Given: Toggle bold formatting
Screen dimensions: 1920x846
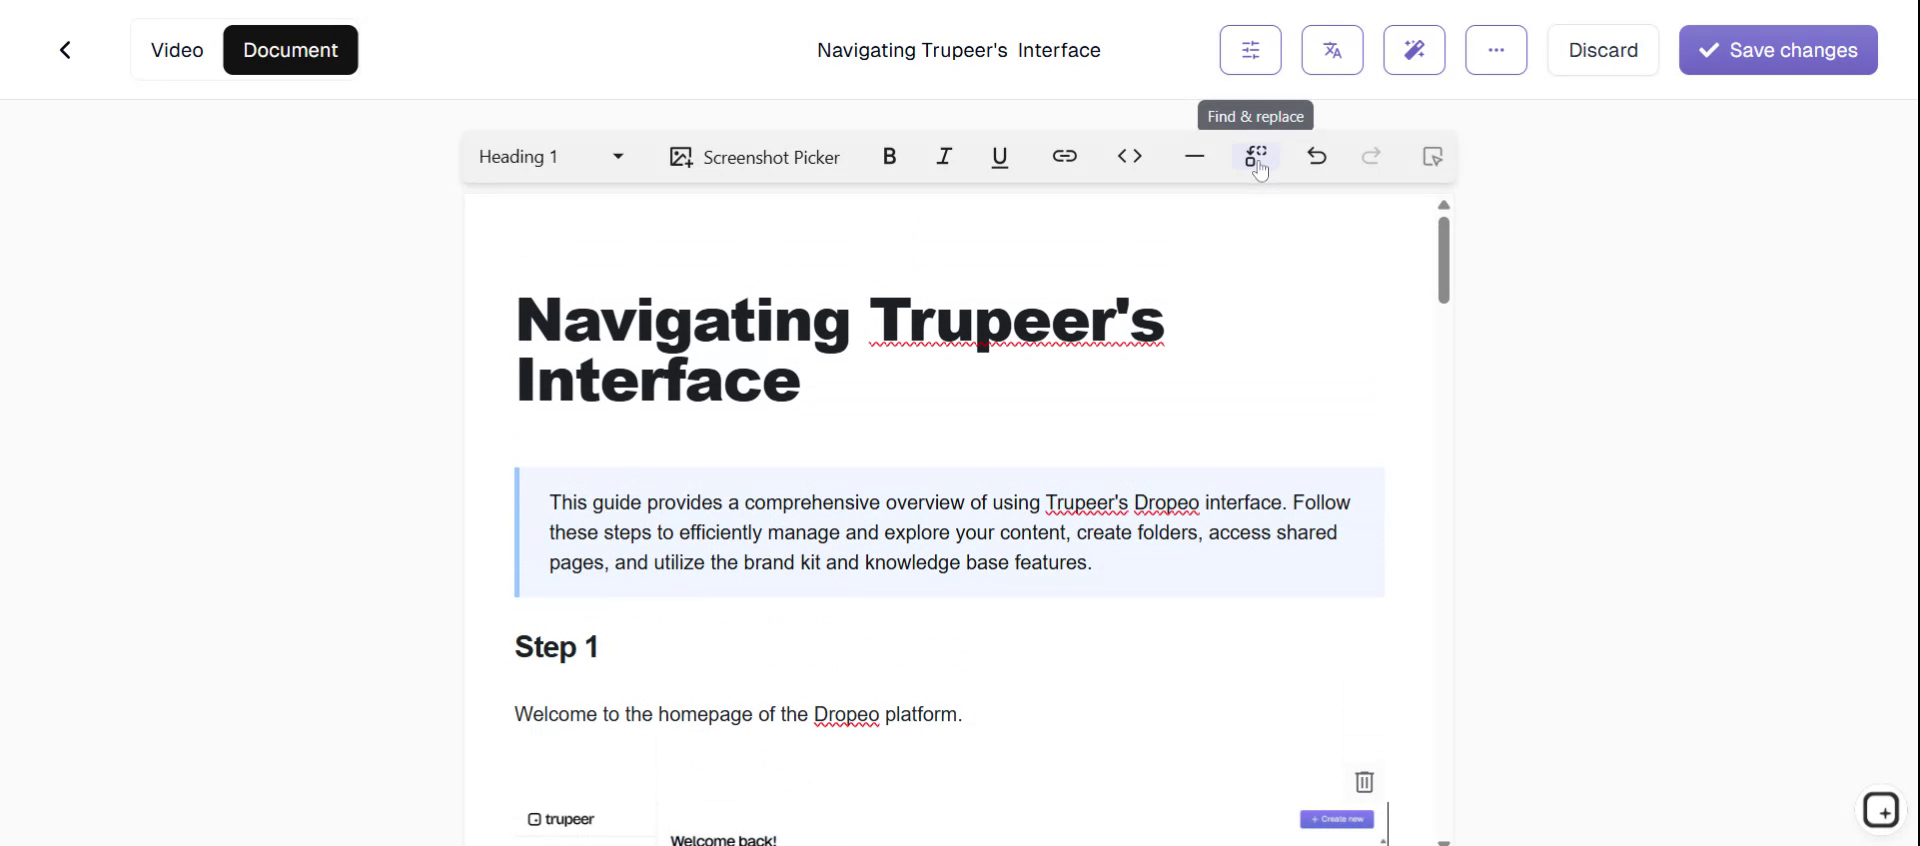Looking at the screenshot, I should (x=889, y=157).
